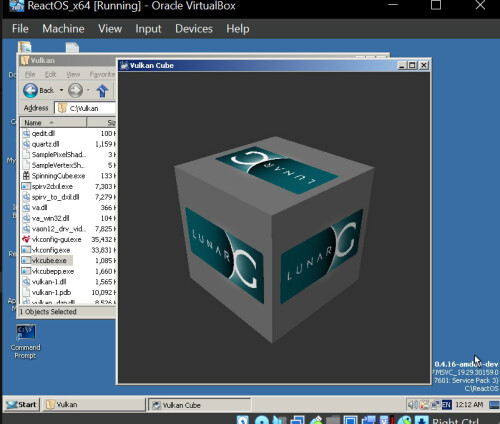Open the VirtualBox Input menu
Image resolution: width=500 pixels, height=424 pixels.
(x=148, y=29)
